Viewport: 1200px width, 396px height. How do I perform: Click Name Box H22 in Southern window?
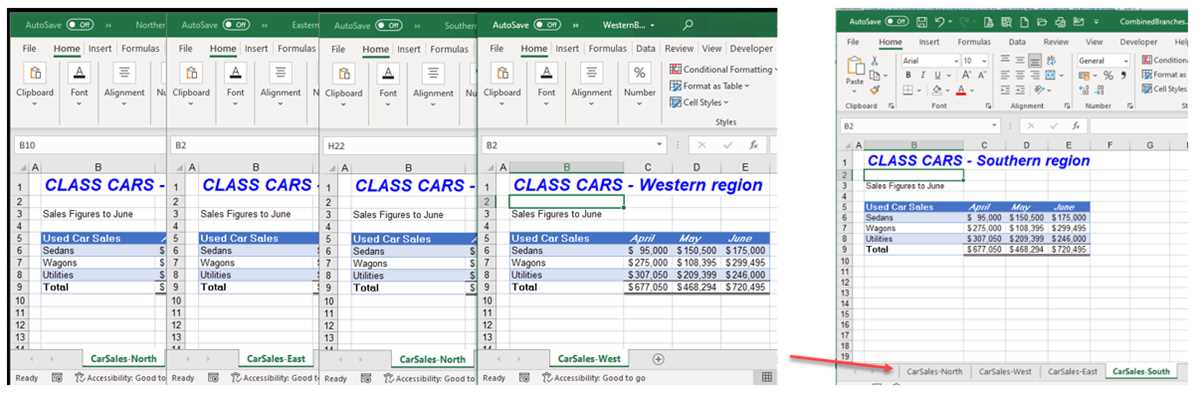coord(400,146)
